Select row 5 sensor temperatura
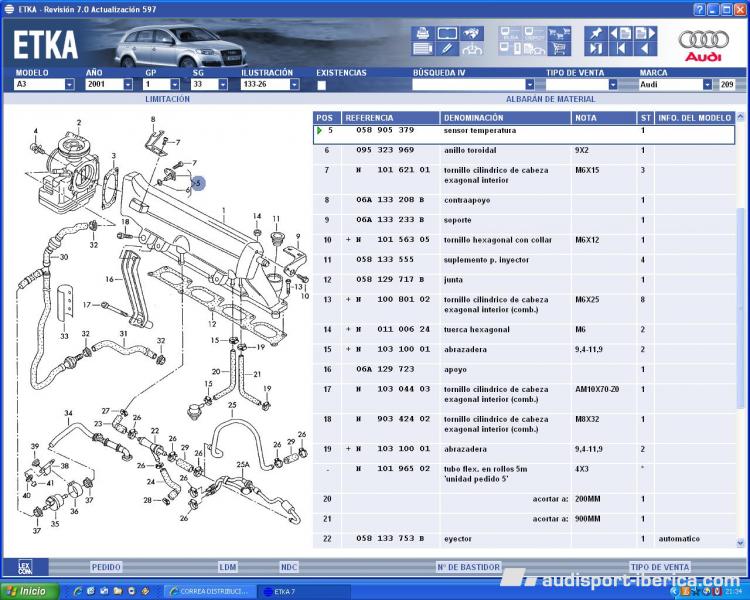The width and height of the screenshot is (750, 600). pos(524,134)
